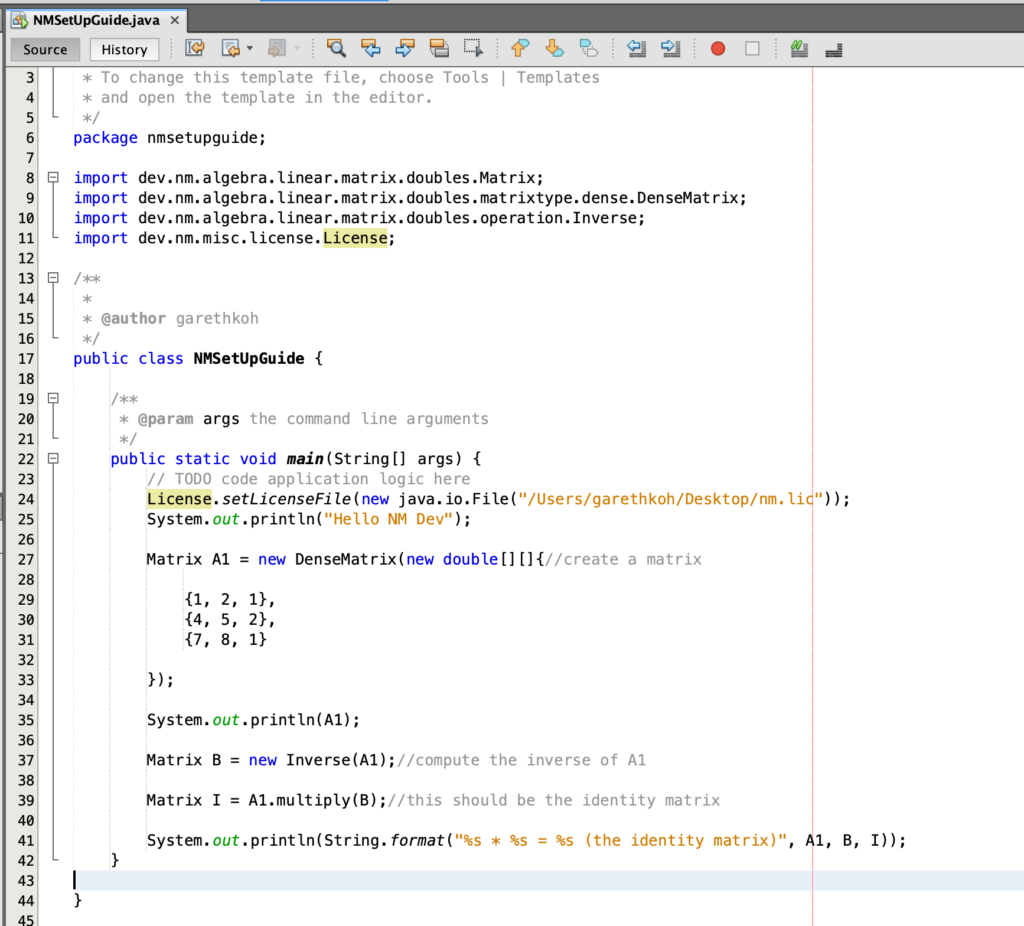Collapse the main method code fold
Image resolution: width=1024 pixels, height=926 pixels.
(53, 458)
